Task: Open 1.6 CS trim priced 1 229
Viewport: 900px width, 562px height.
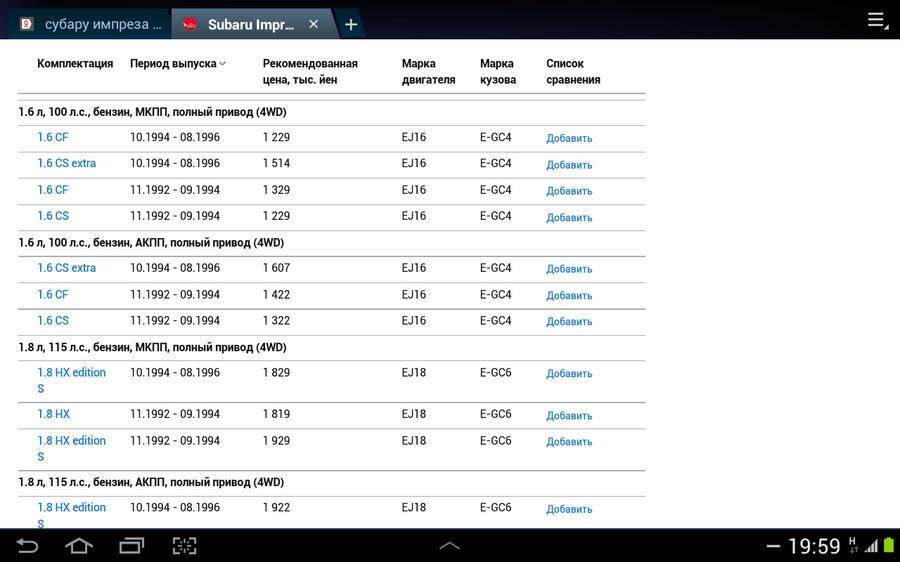Action: (53, 216)
